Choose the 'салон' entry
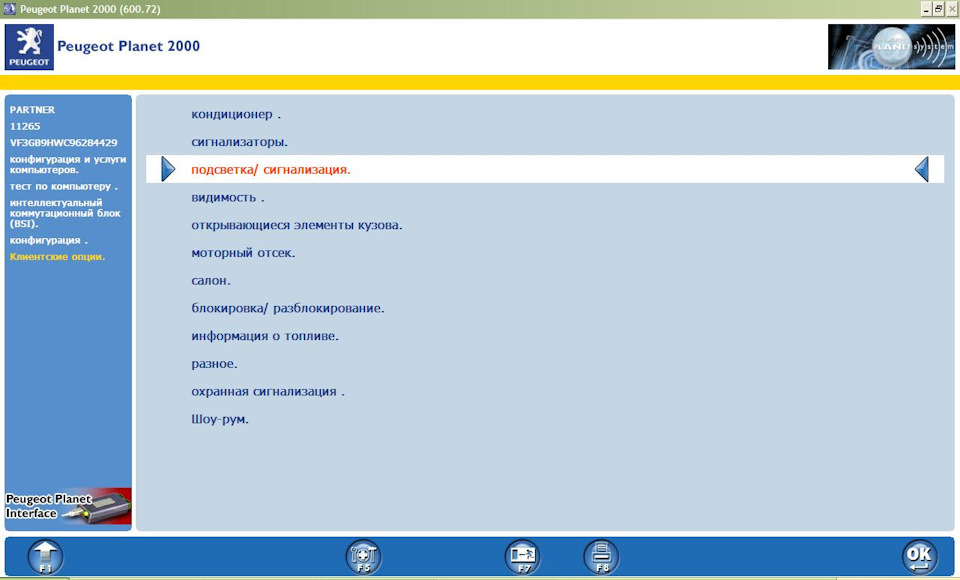 coord(211,281)
